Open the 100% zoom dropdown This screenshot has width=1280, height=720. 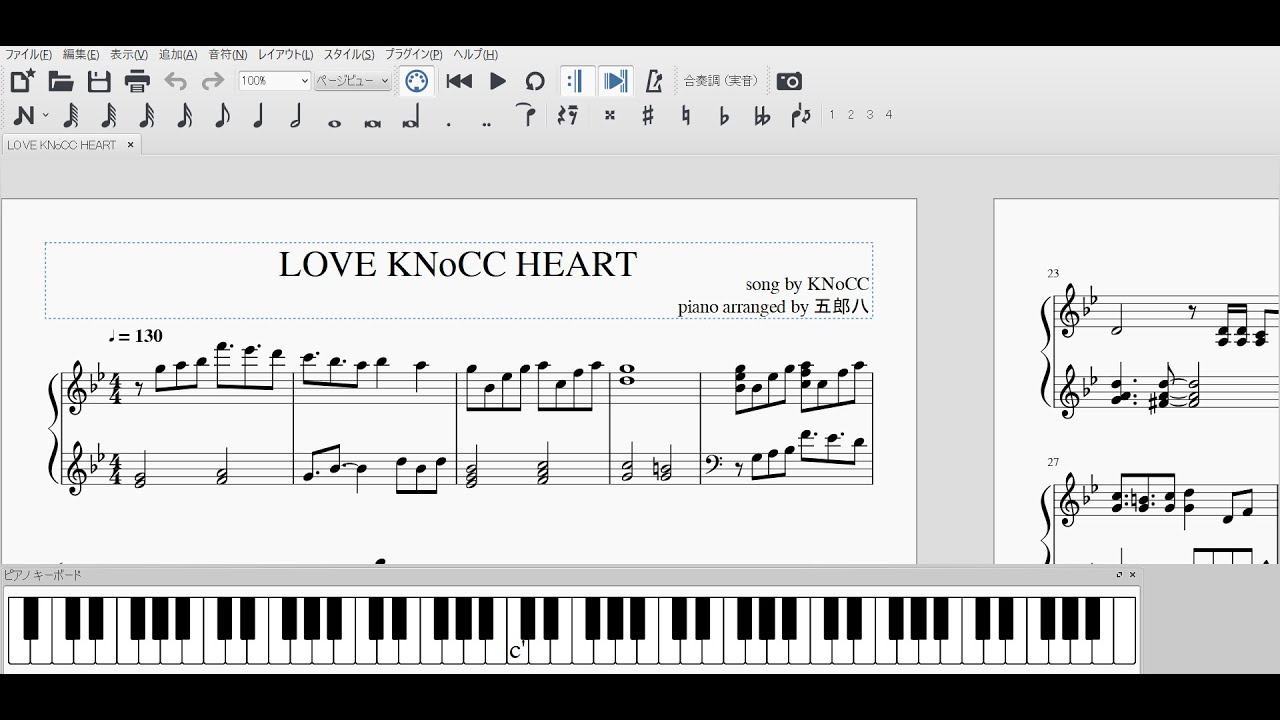272,80
